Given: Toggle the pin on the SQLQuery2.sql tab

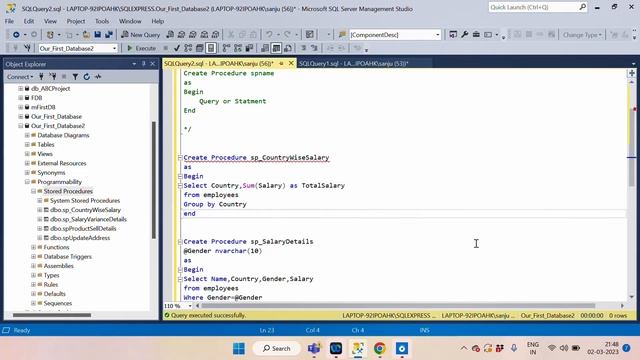Looking at the screenshot, I should coord(281,63).
